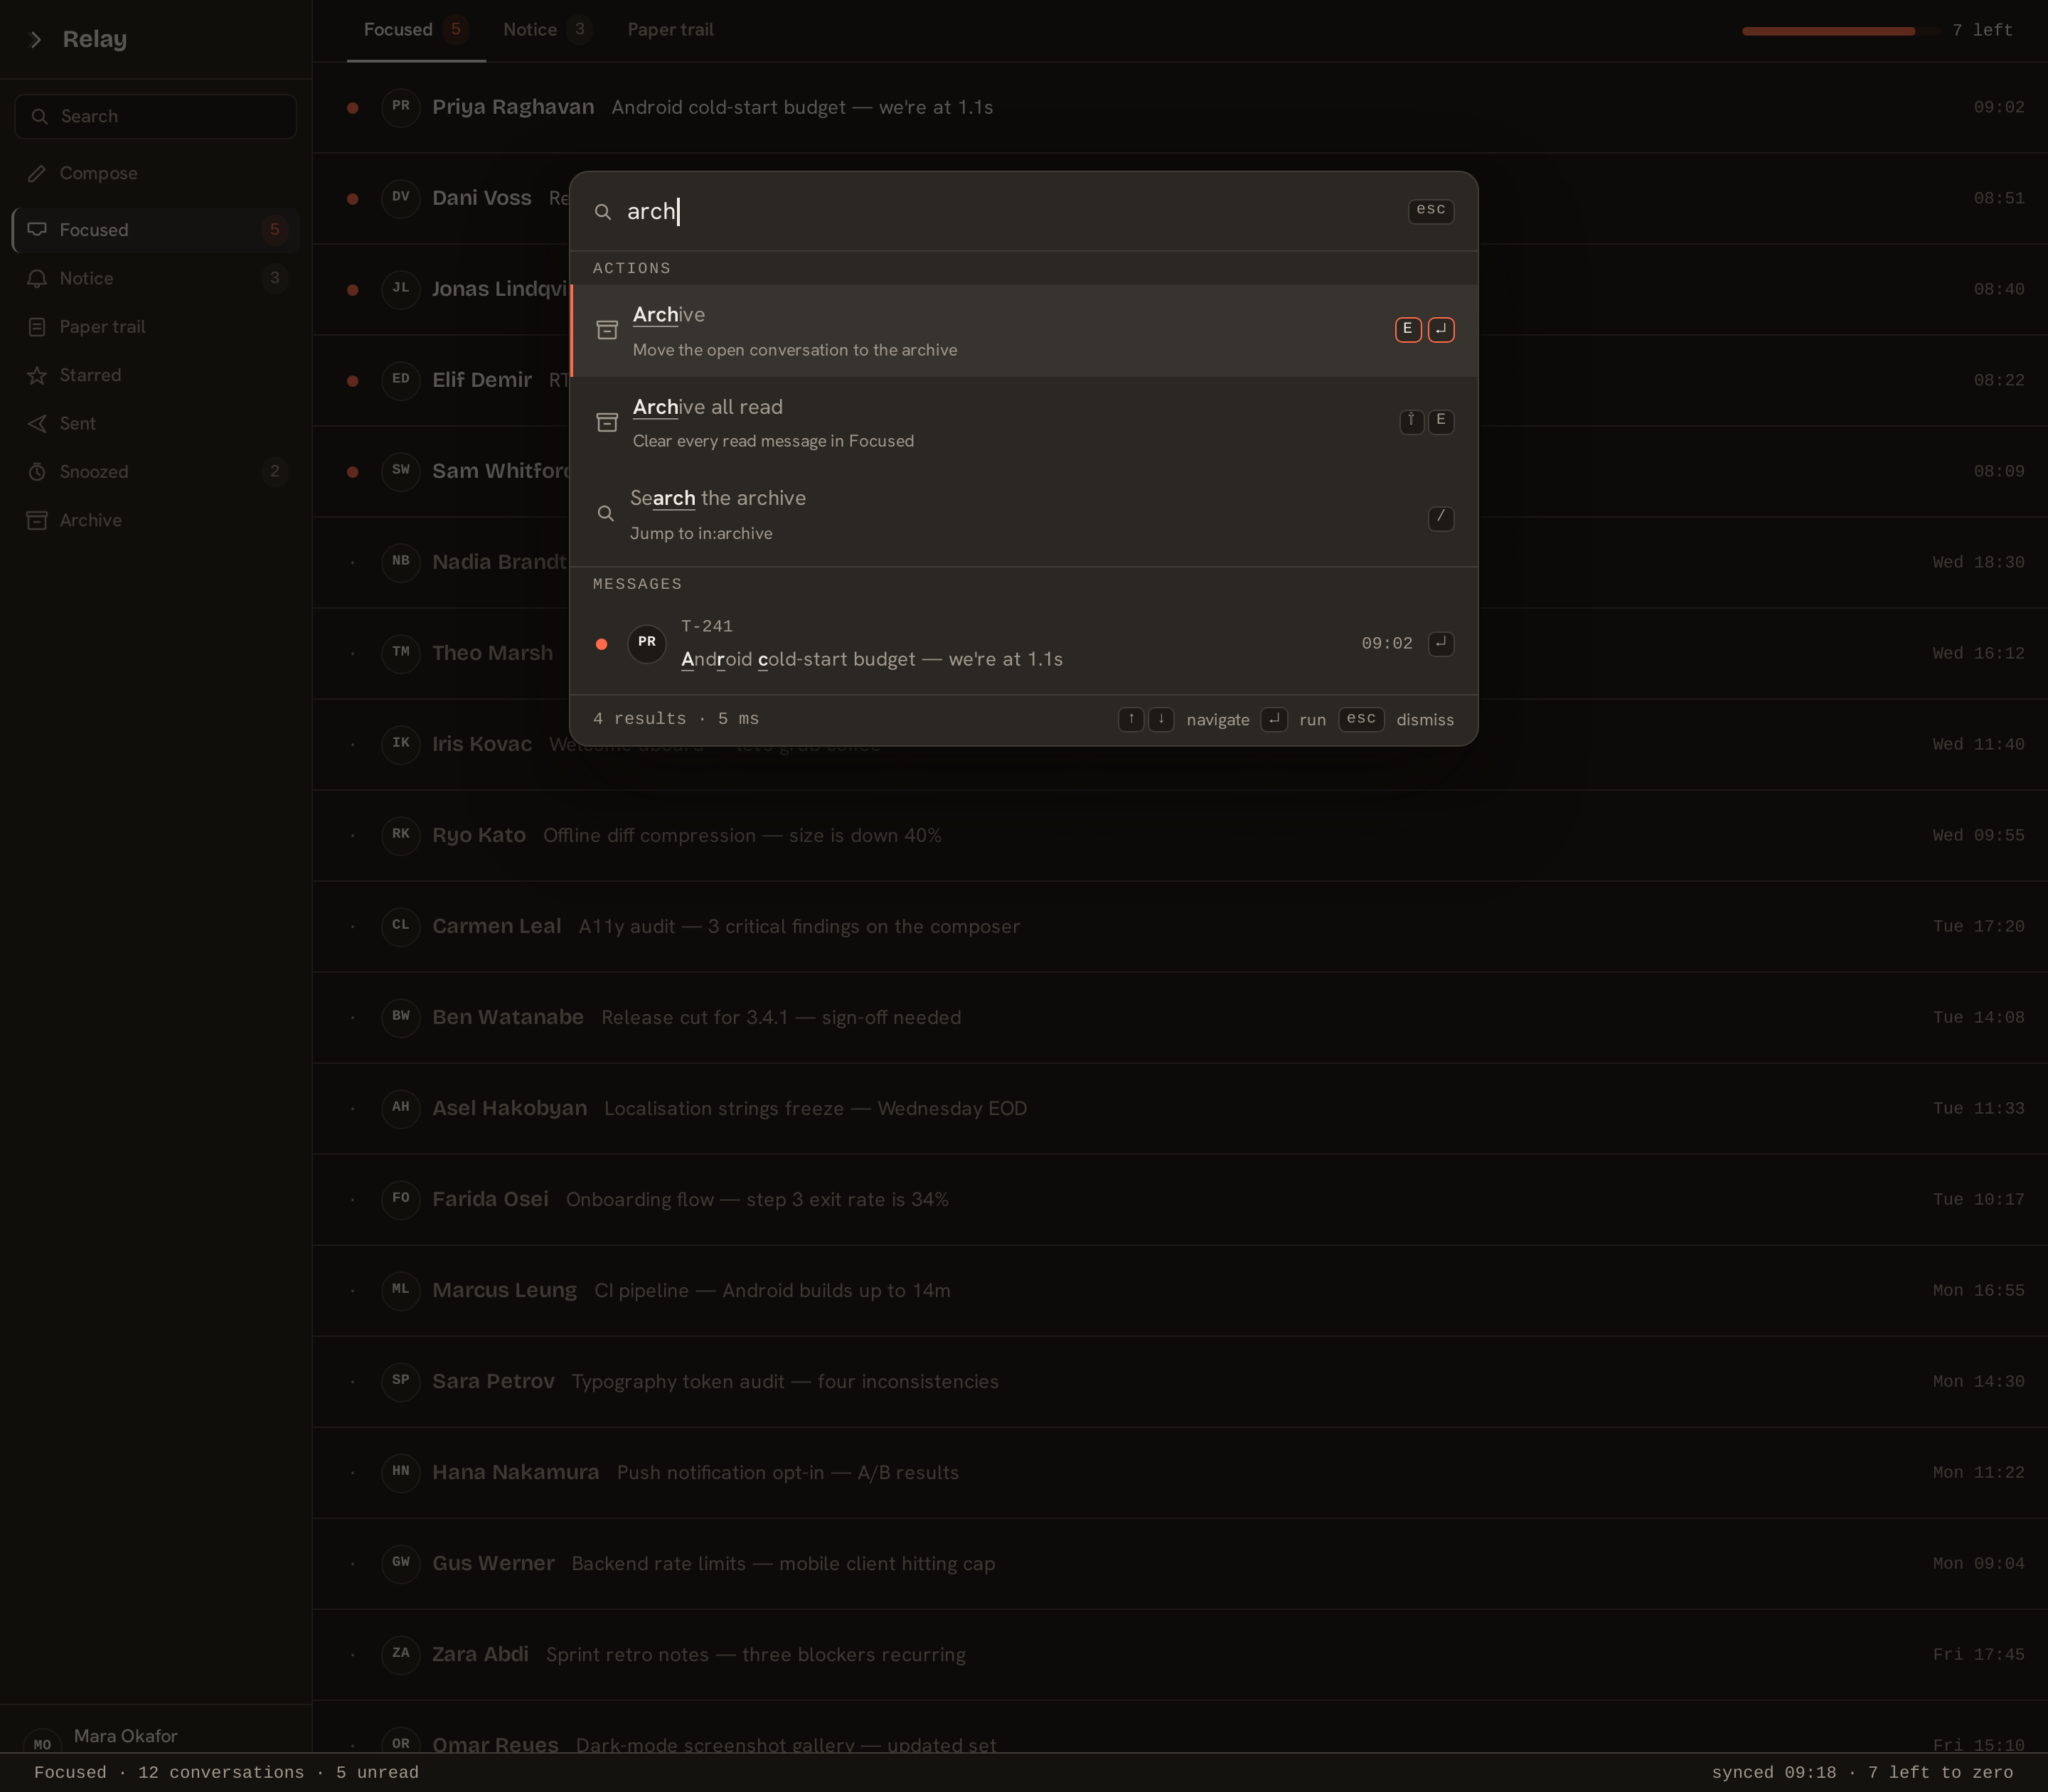Click the run return key in footer

click(1274, 719)
